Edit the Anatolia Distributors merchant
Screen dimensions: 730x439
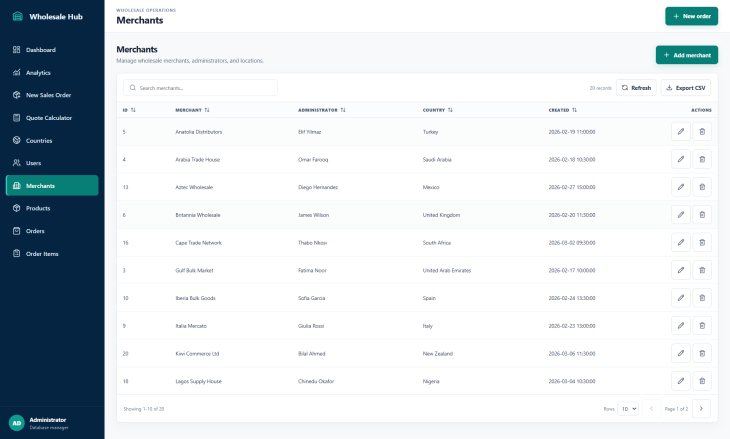(681, 132)
